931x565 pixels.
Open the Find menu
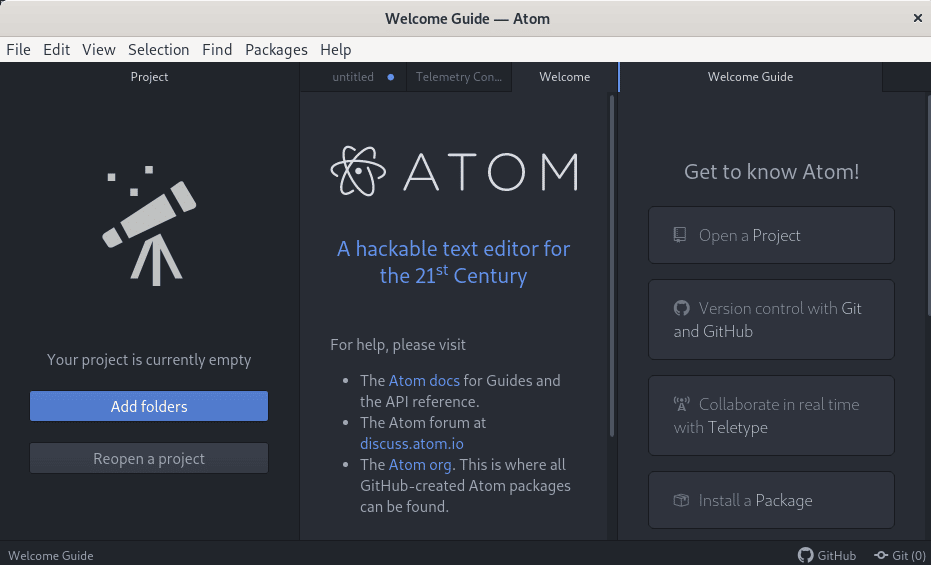coord(217,49)
